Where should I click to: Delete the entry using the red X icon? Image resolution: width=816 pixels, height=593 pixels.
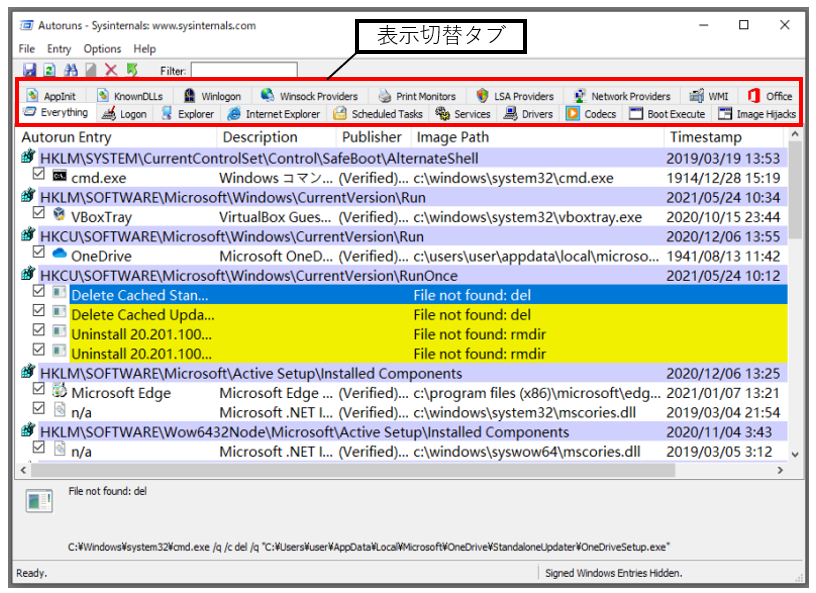tap(111, 70)
